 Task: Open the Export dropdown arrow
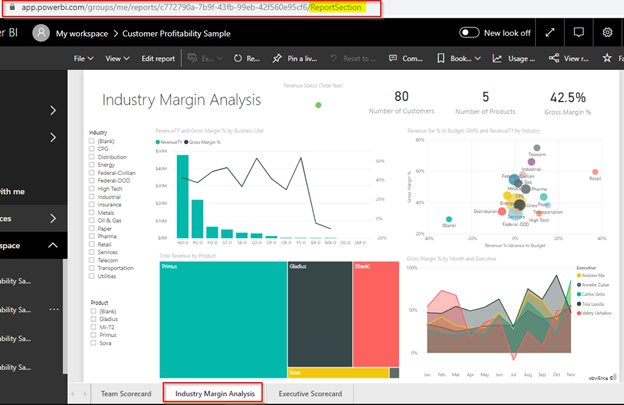(x=220, y=58)
